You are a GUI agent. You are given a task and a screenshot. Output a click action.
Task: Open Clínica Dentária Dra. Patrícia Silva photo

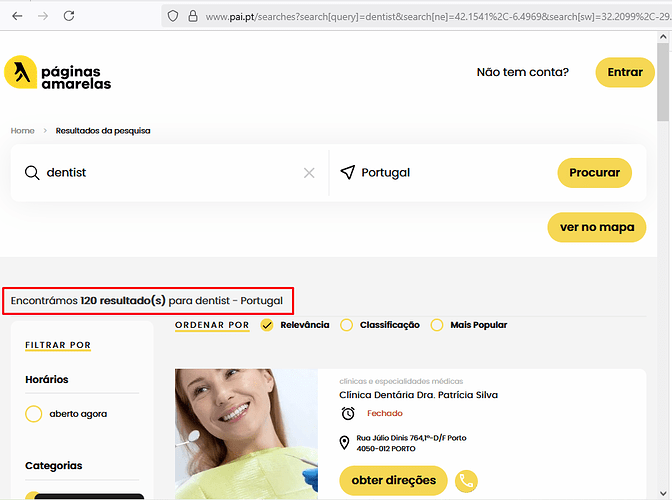[246, 433]
